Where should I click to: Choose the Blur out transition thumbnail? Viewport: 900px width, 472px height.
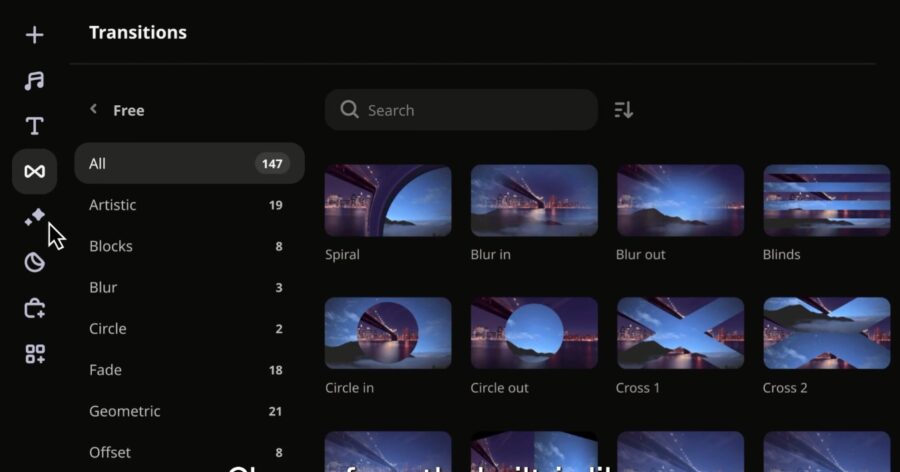[681, 200]
